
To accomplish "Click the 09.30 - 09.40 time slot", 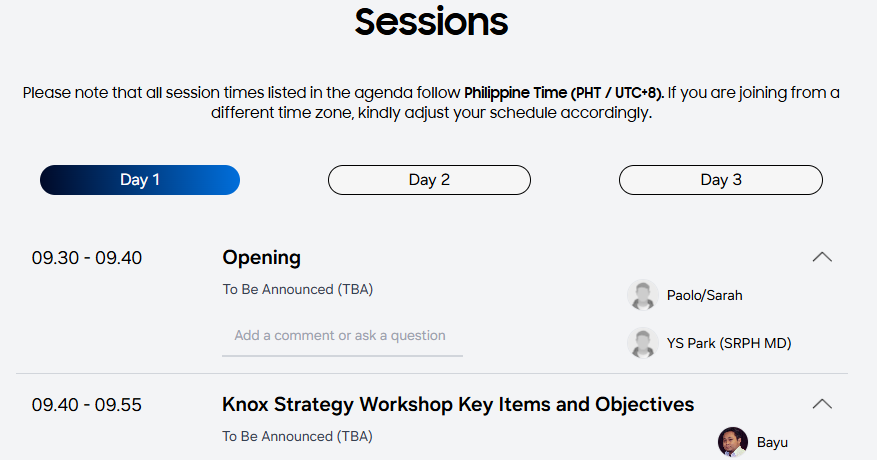I will (x=87, y=258).
